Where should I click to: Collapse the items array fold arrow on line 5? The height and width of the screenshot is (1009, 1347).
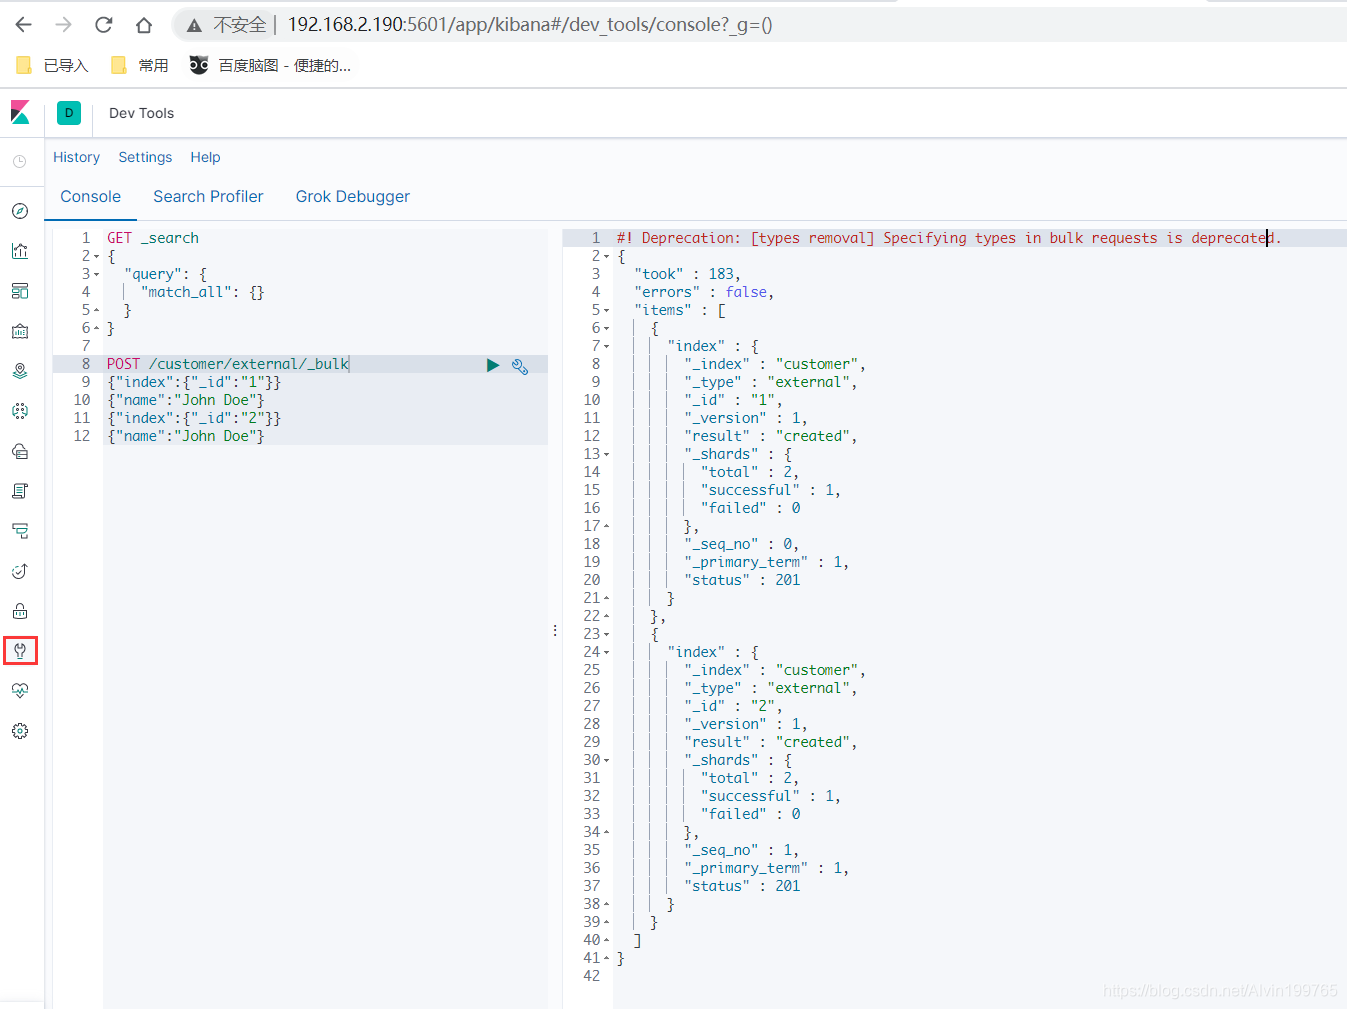click(x=608, y=310)
